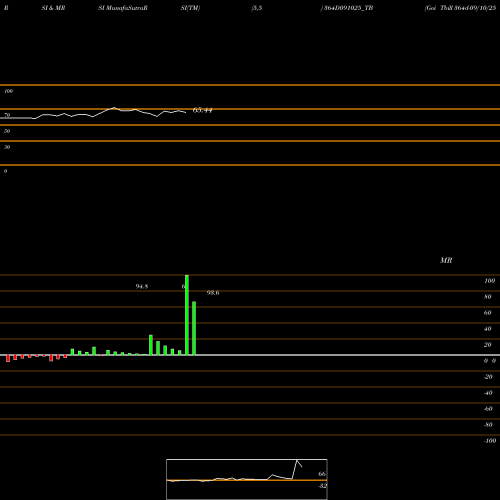Click the MR axis label -100
Screen dimensions: 500x500
pyautogui.click(x=490, y=441)
